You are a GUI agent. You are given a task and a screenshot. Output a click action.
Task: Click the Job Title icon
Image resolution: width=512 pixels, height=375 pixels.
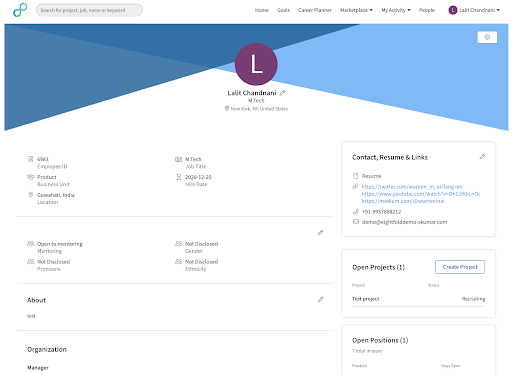click(x=179, y=159)
